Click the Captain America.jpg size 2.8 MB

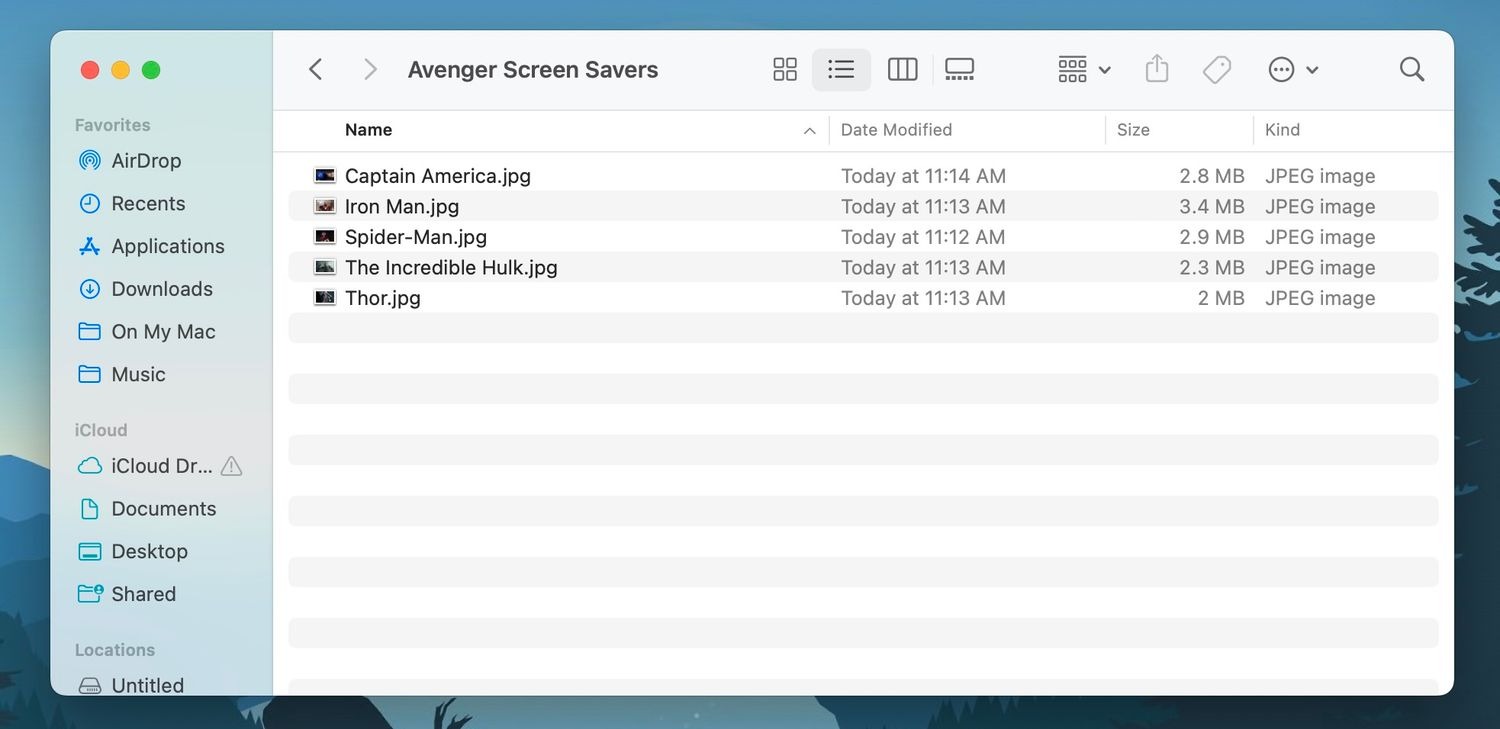click(1212, 176)
